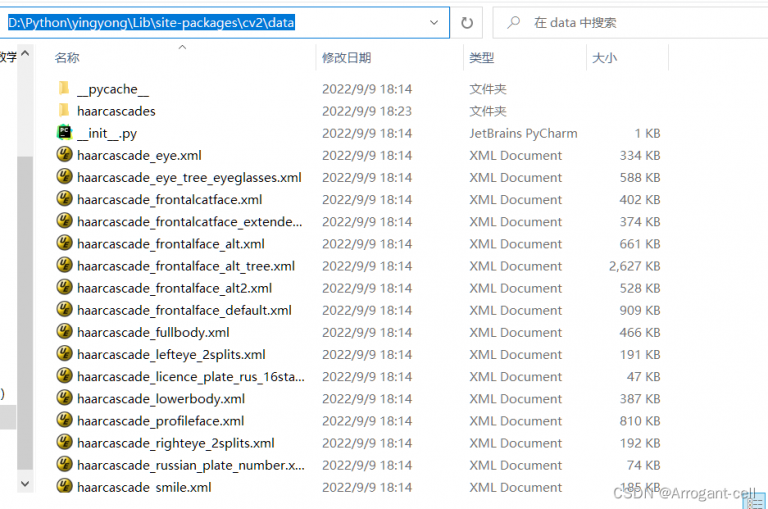Click the left navigation pane scrollbar
This screenshot has height=509, width=768.
click(x=25, y=300)
